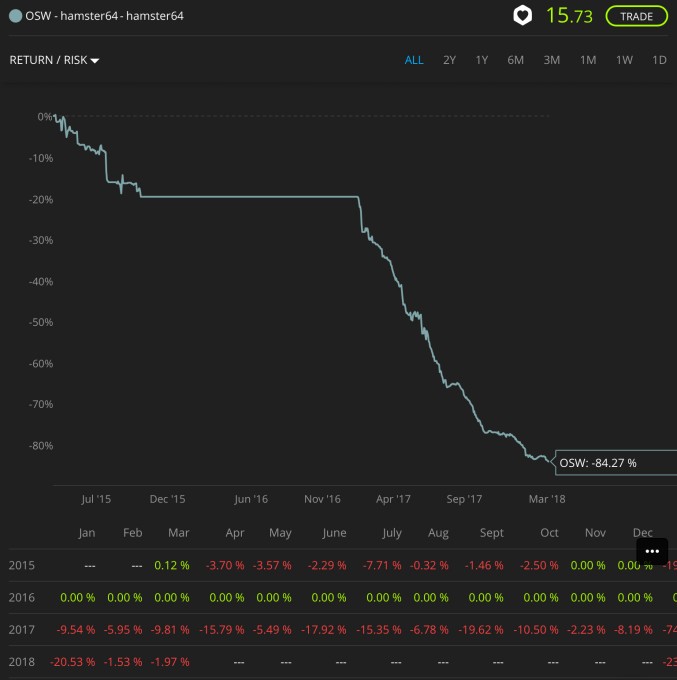Click the Mar '18 axis label

click(547, 499)
